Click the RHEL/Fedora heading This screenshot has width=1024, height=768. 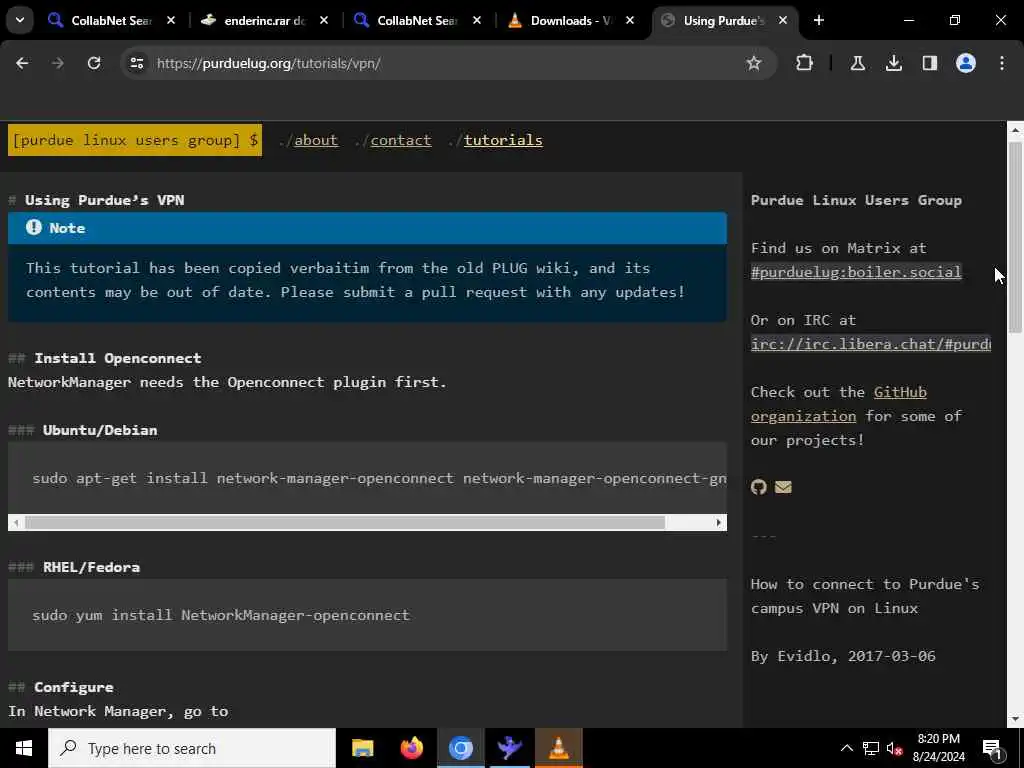pyautogui.click(x=91, y=567)
